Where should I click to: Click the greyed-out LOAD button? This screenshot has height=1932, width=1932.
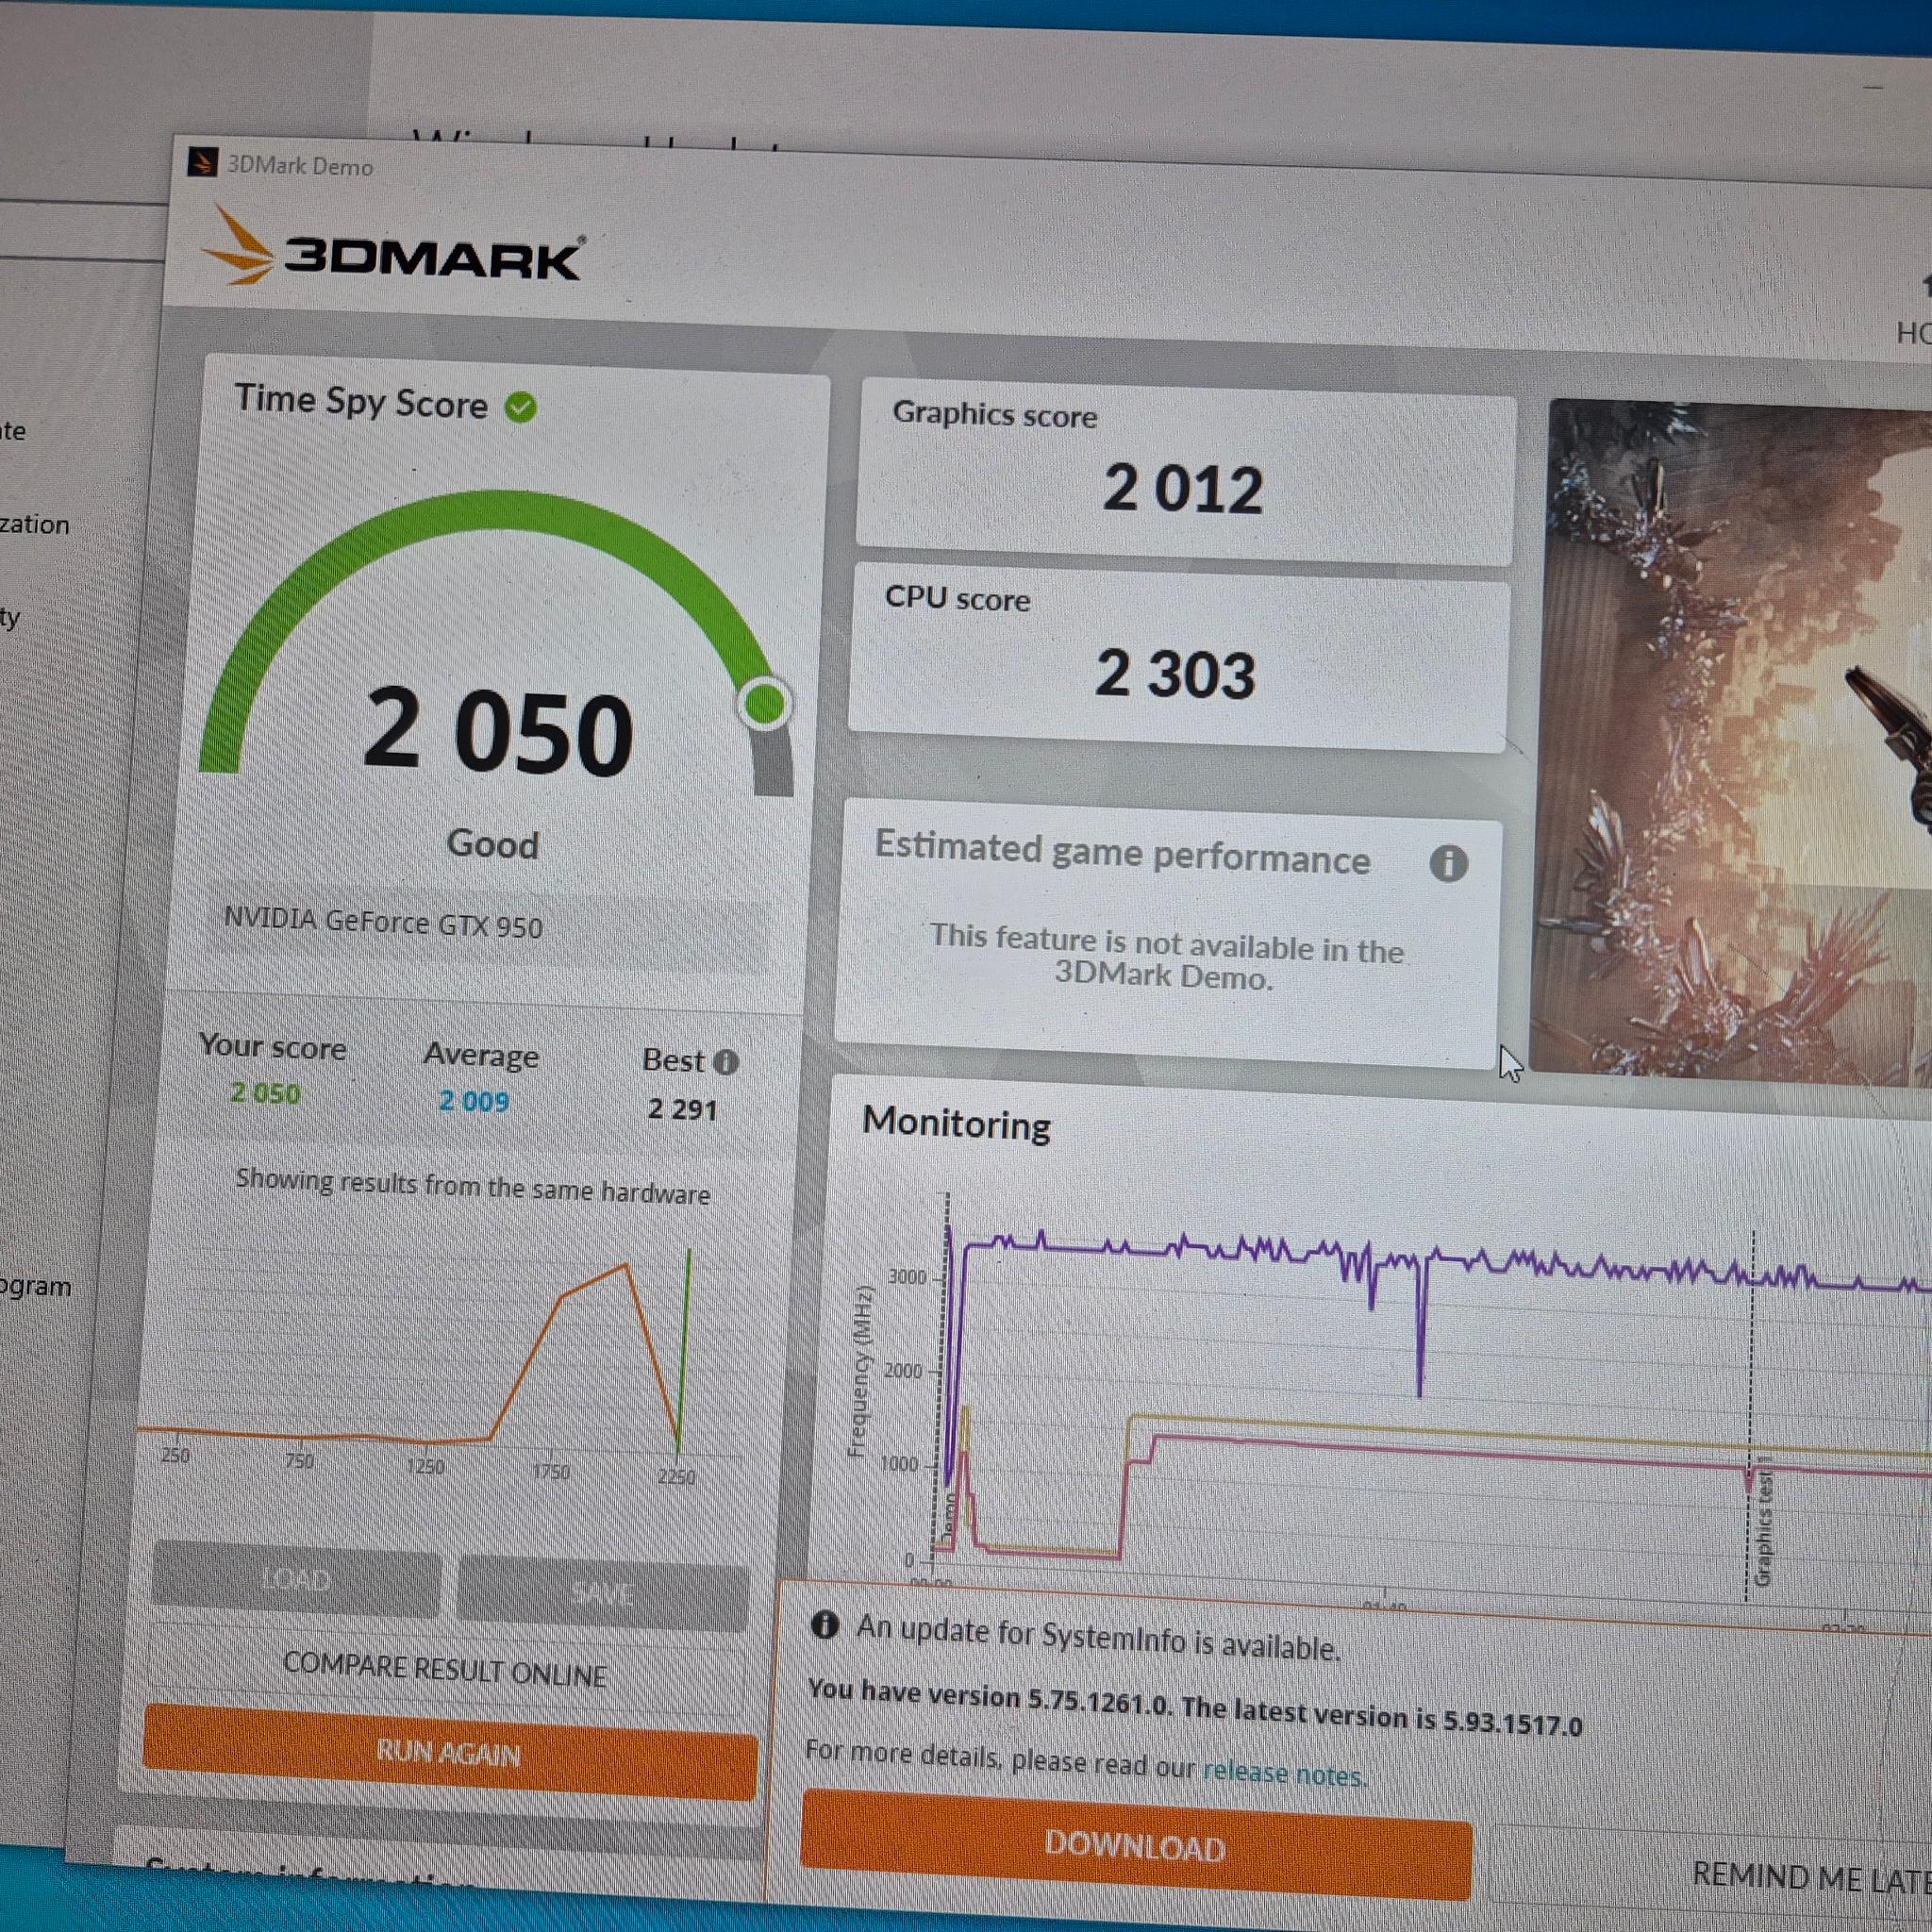click(296, 1581)
